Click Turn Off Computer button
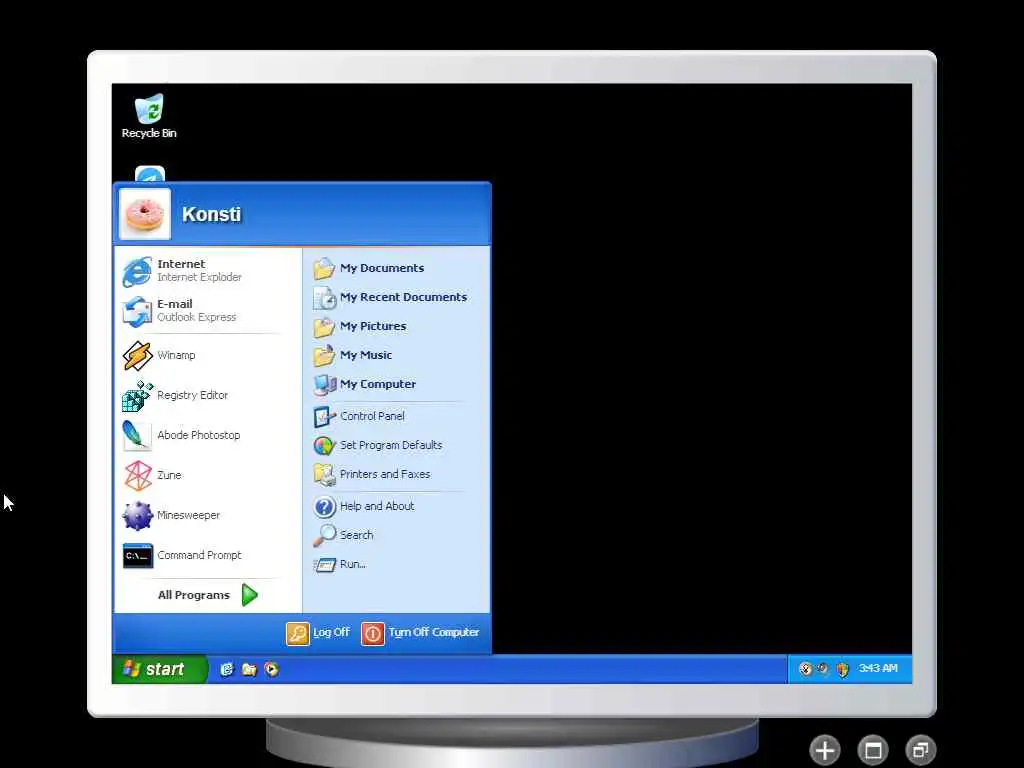 [421, 633]
